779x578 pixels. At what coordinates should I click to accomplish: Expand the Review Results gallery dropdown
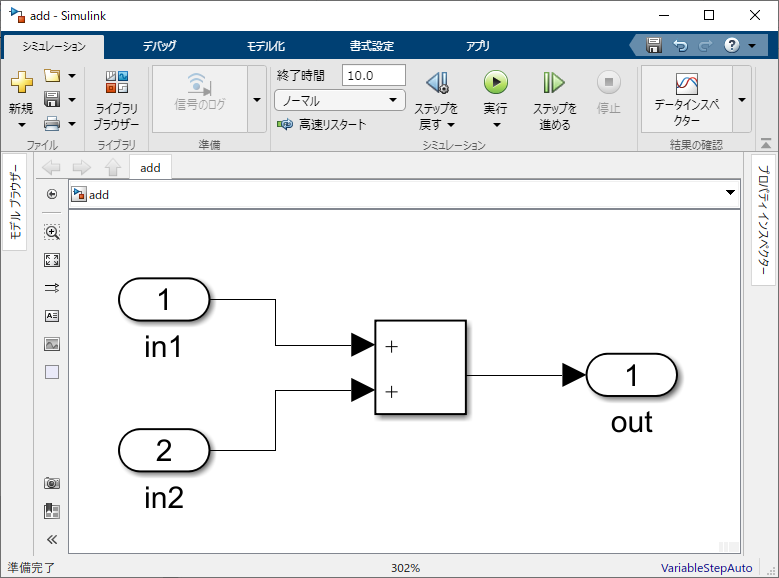(x=742, y=99)
